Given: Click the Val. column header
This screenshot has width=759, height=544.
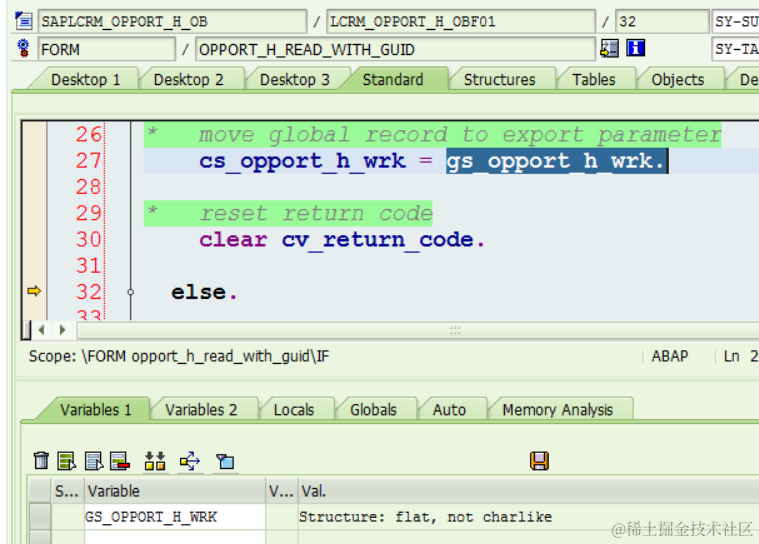Looking at the screenshot, I should tap(529, 491).
